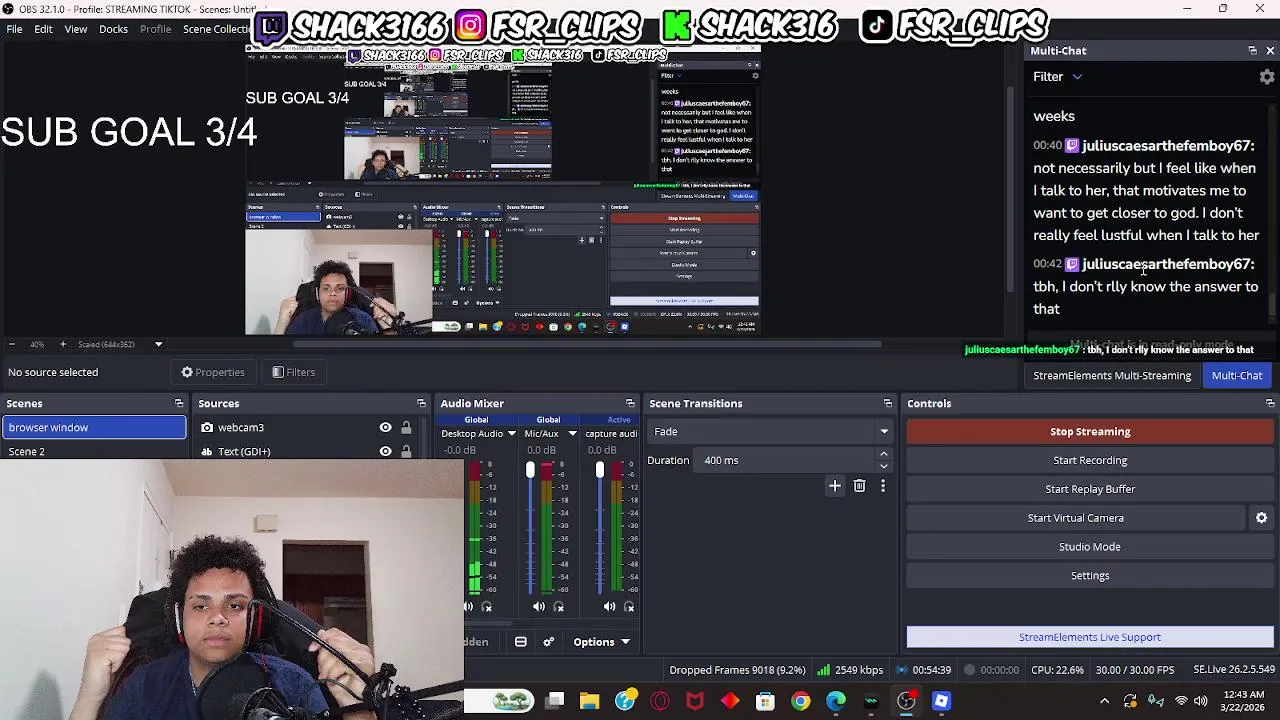Pop out the Audio Mixer dock

(x=630, y=404)
